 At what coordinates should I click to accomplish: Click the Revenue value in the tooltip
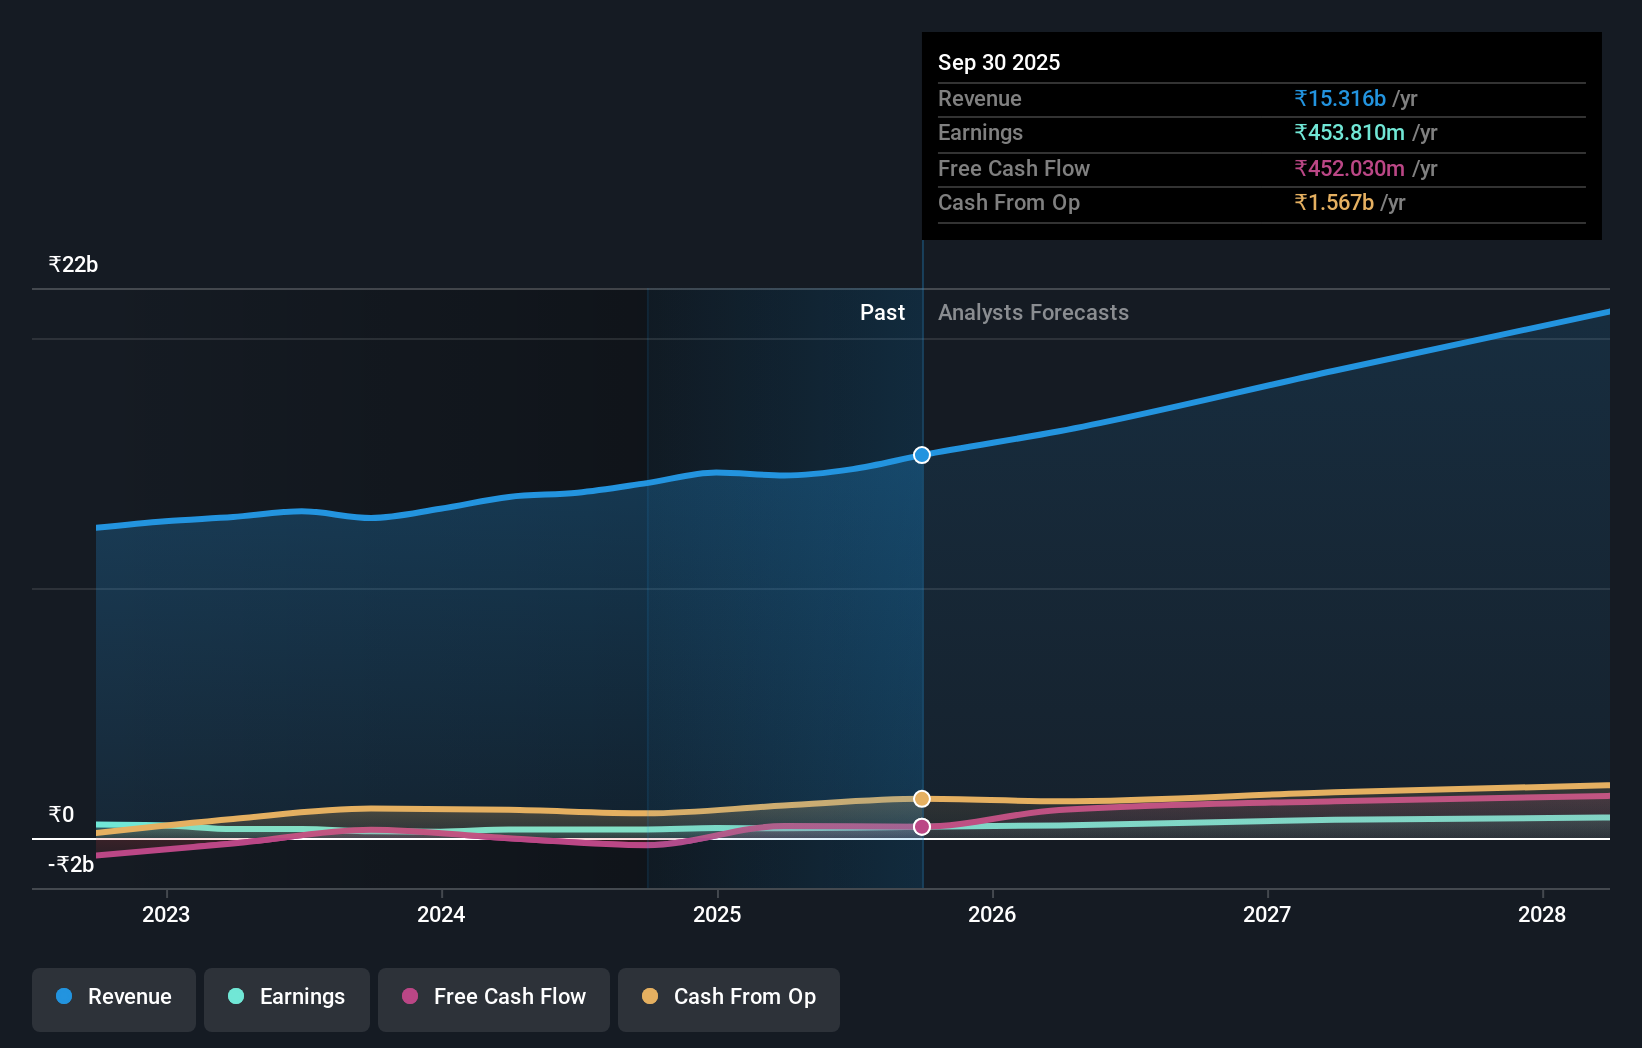pos(1340,98)
